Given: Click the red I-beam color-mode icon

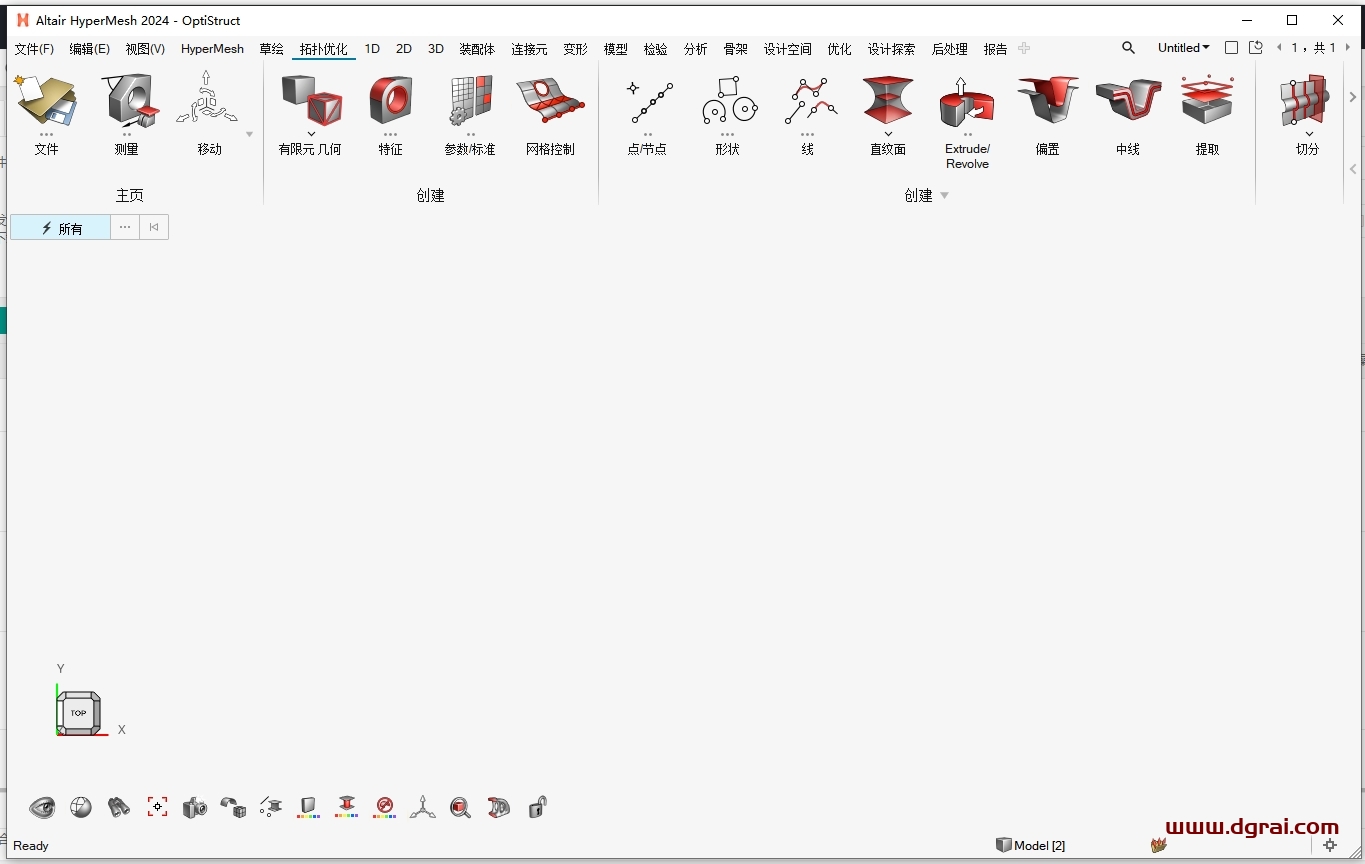Looking at the screenshot, I should pos(347,807).
